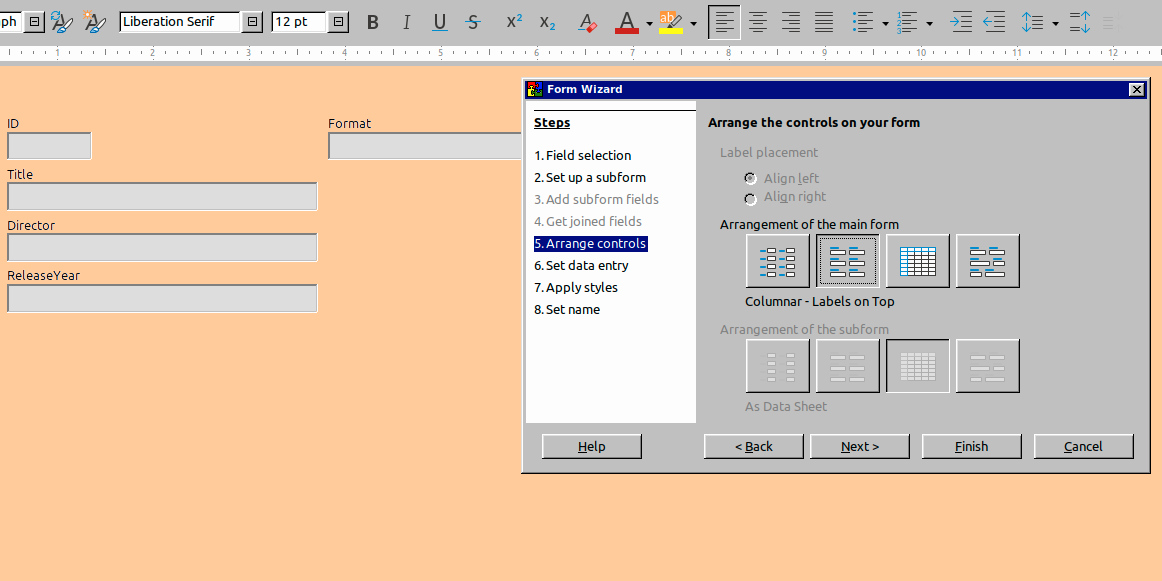Center align the paragraph

coord(758,22)
